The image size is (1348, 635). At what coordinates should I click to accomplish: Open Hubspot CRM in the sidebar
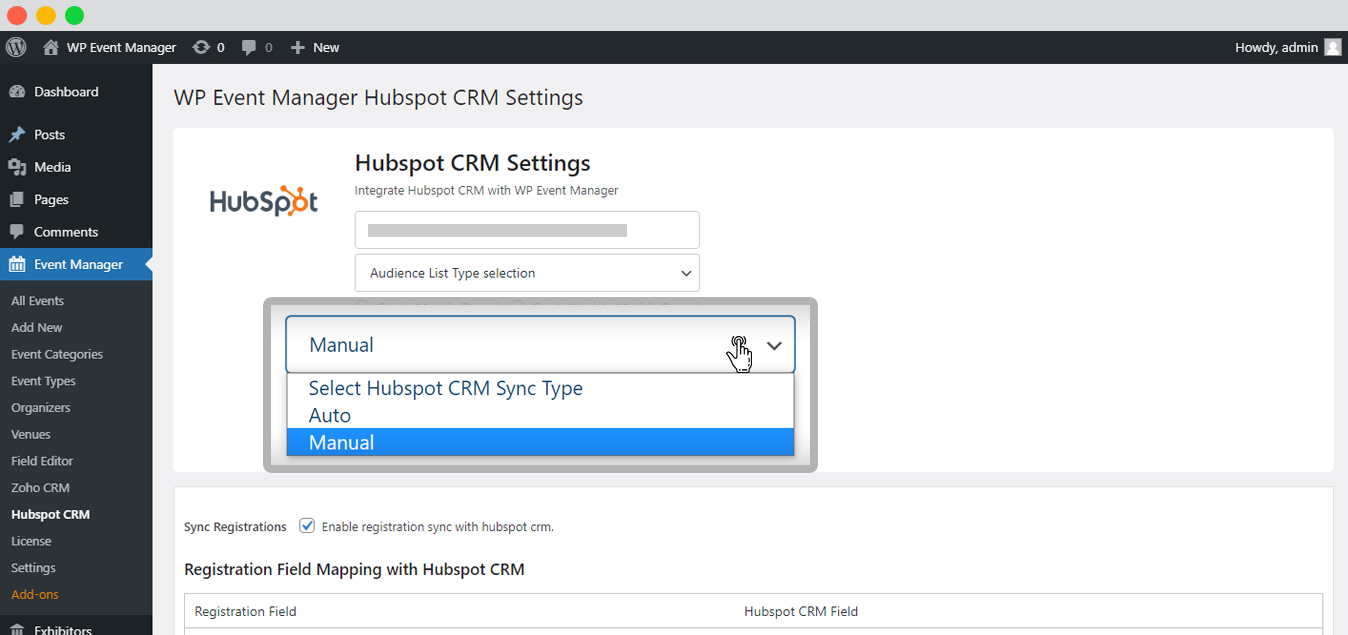(x=50, y=515)
